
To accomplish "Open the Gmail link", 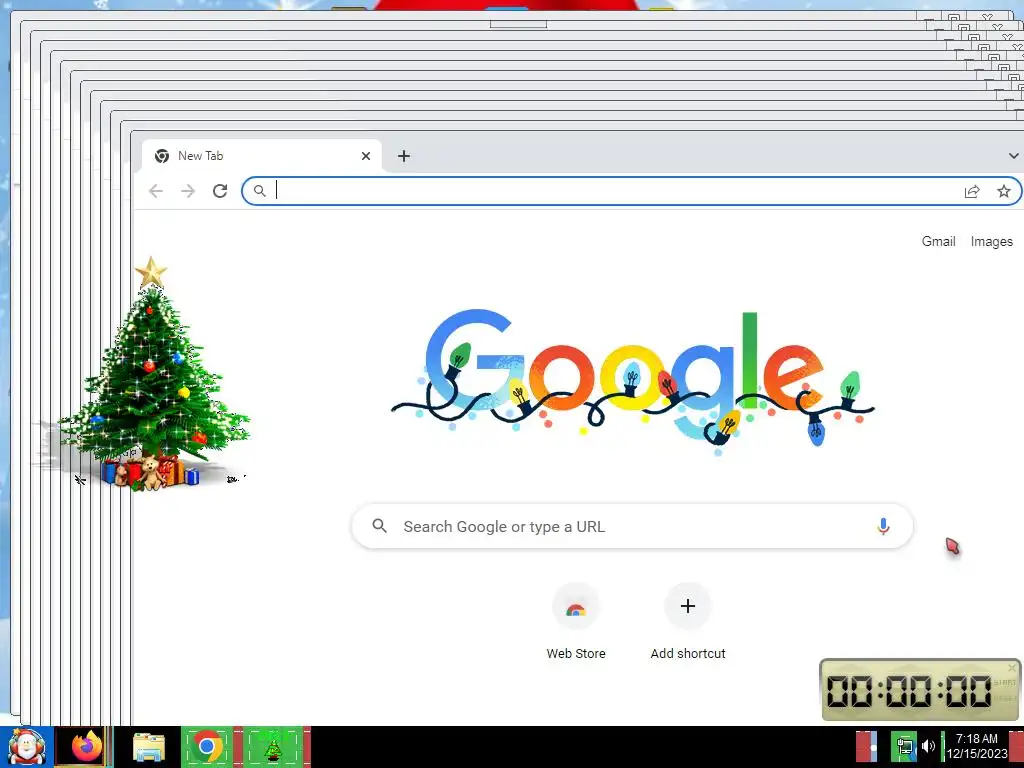I will tap(938, 242).
